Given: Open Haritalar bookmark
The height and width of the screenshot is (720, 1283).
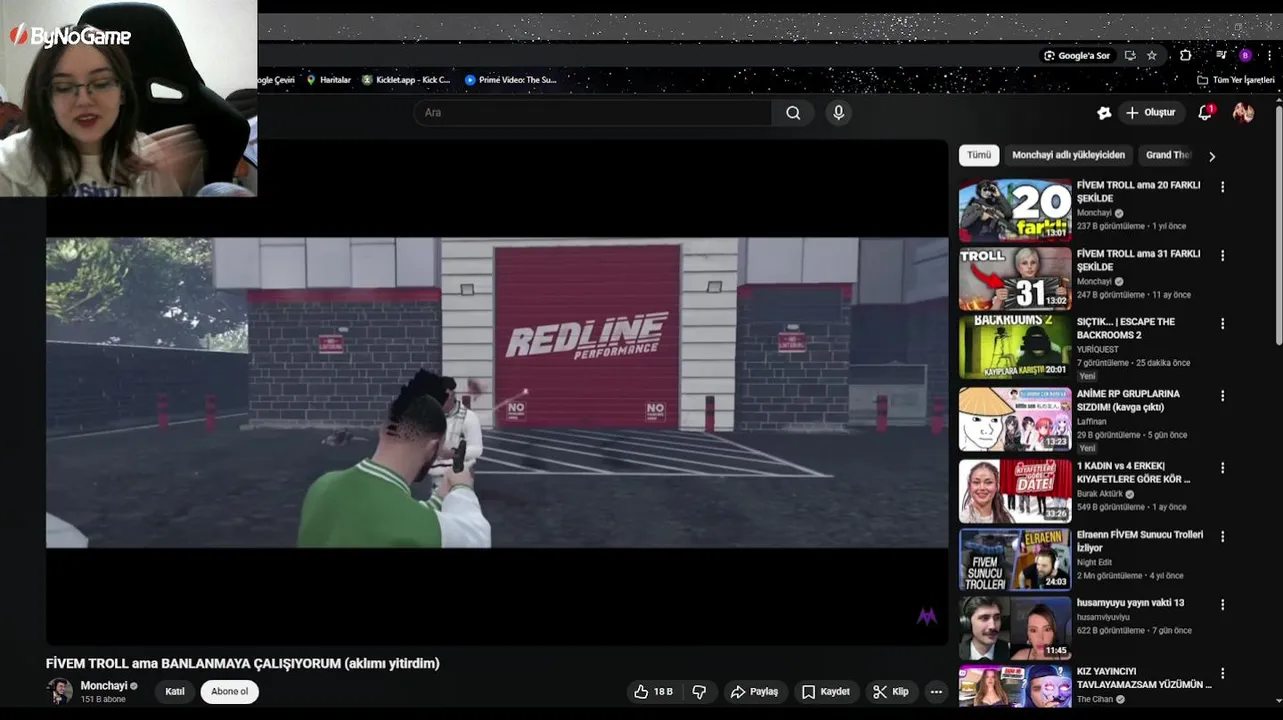Looking at the screenshot, I should (x=328, y=80).
